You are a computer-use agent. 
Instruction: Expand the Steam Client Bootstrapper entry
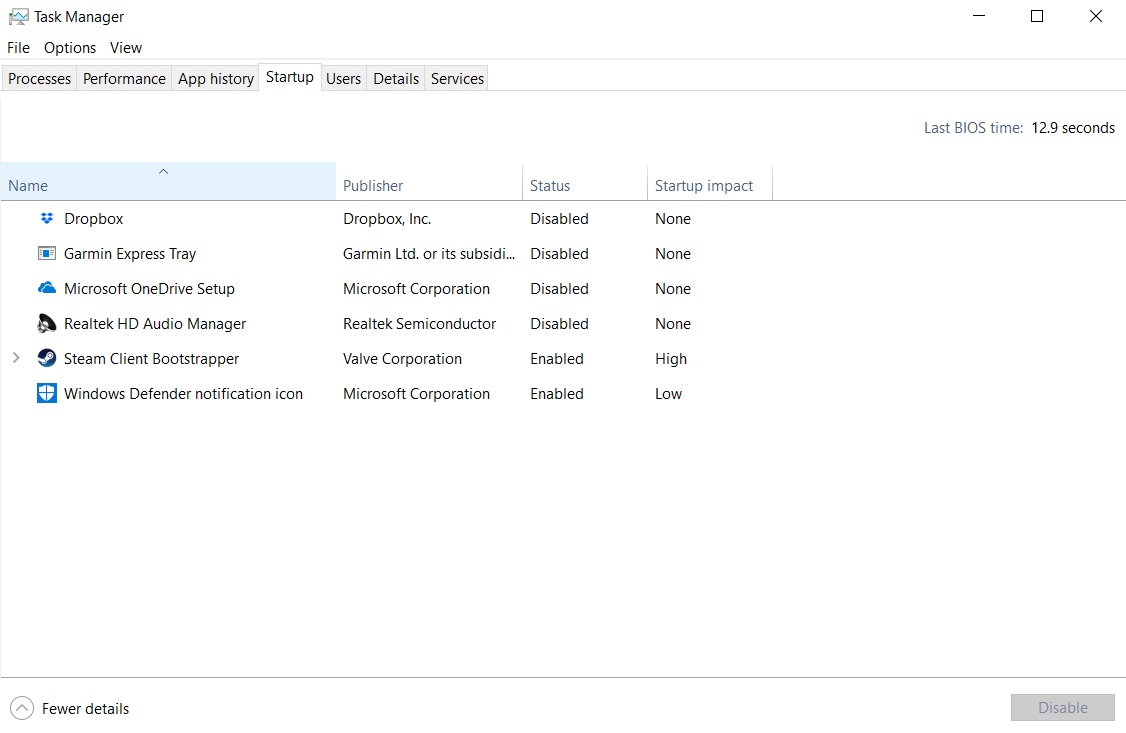16,358
